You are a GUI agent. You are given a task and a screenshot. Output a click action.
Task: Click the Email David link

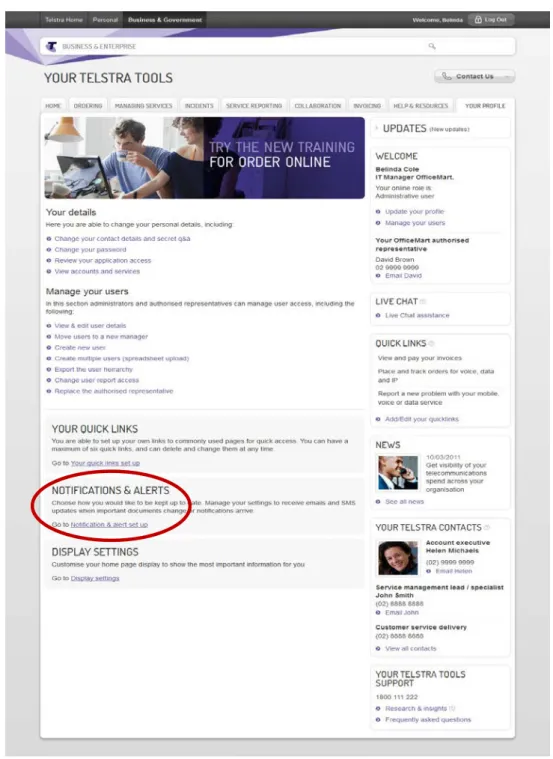[x=403, y=275]
